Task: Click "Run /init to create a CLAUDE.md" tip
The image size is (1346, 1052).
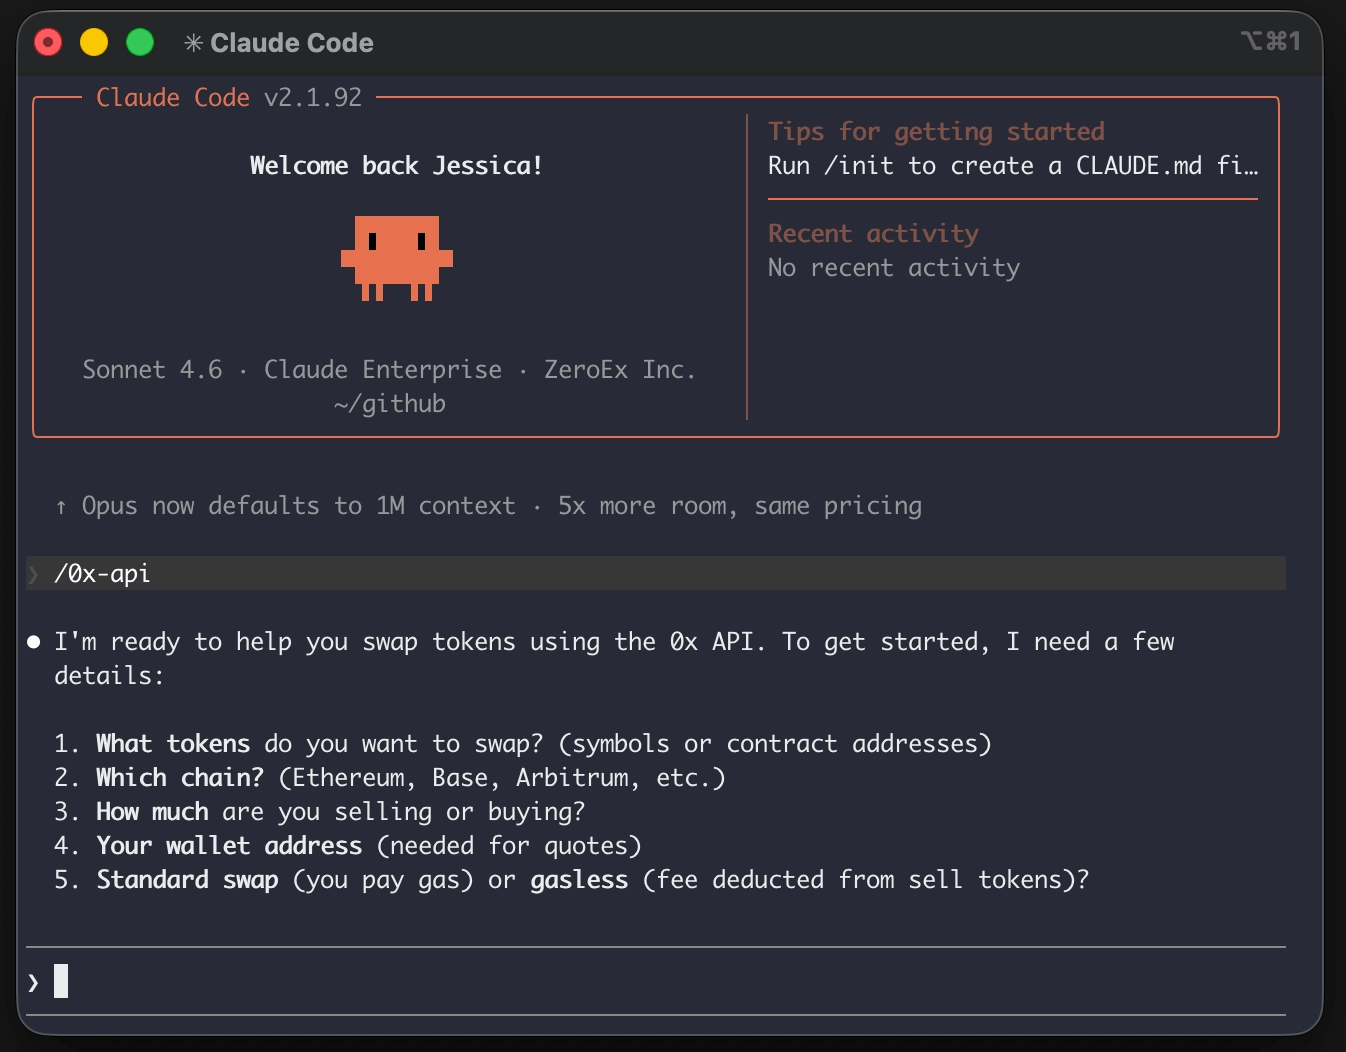Action: point(1013,165)
